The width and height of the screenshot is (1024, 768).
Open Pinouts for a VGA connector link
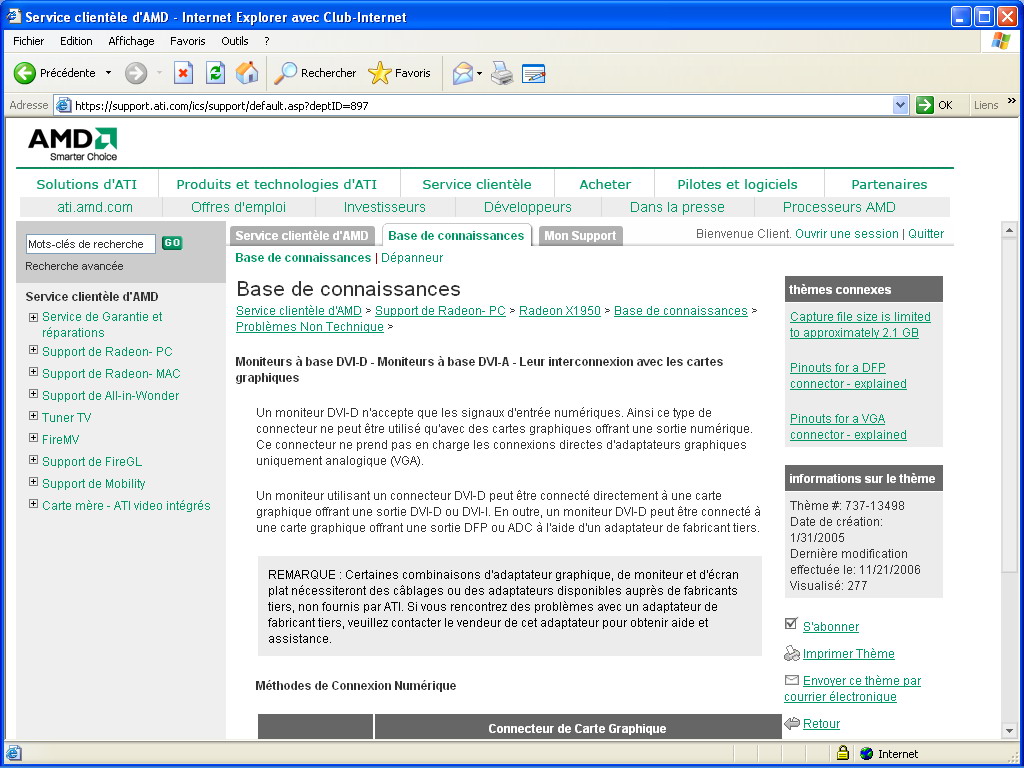pyautogui.click(x=848, y=426)
